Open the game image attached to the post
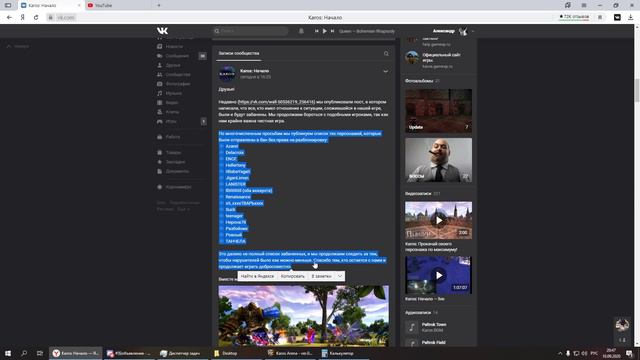This screenshot has height=360, width=640. click(x=303, y=316)
